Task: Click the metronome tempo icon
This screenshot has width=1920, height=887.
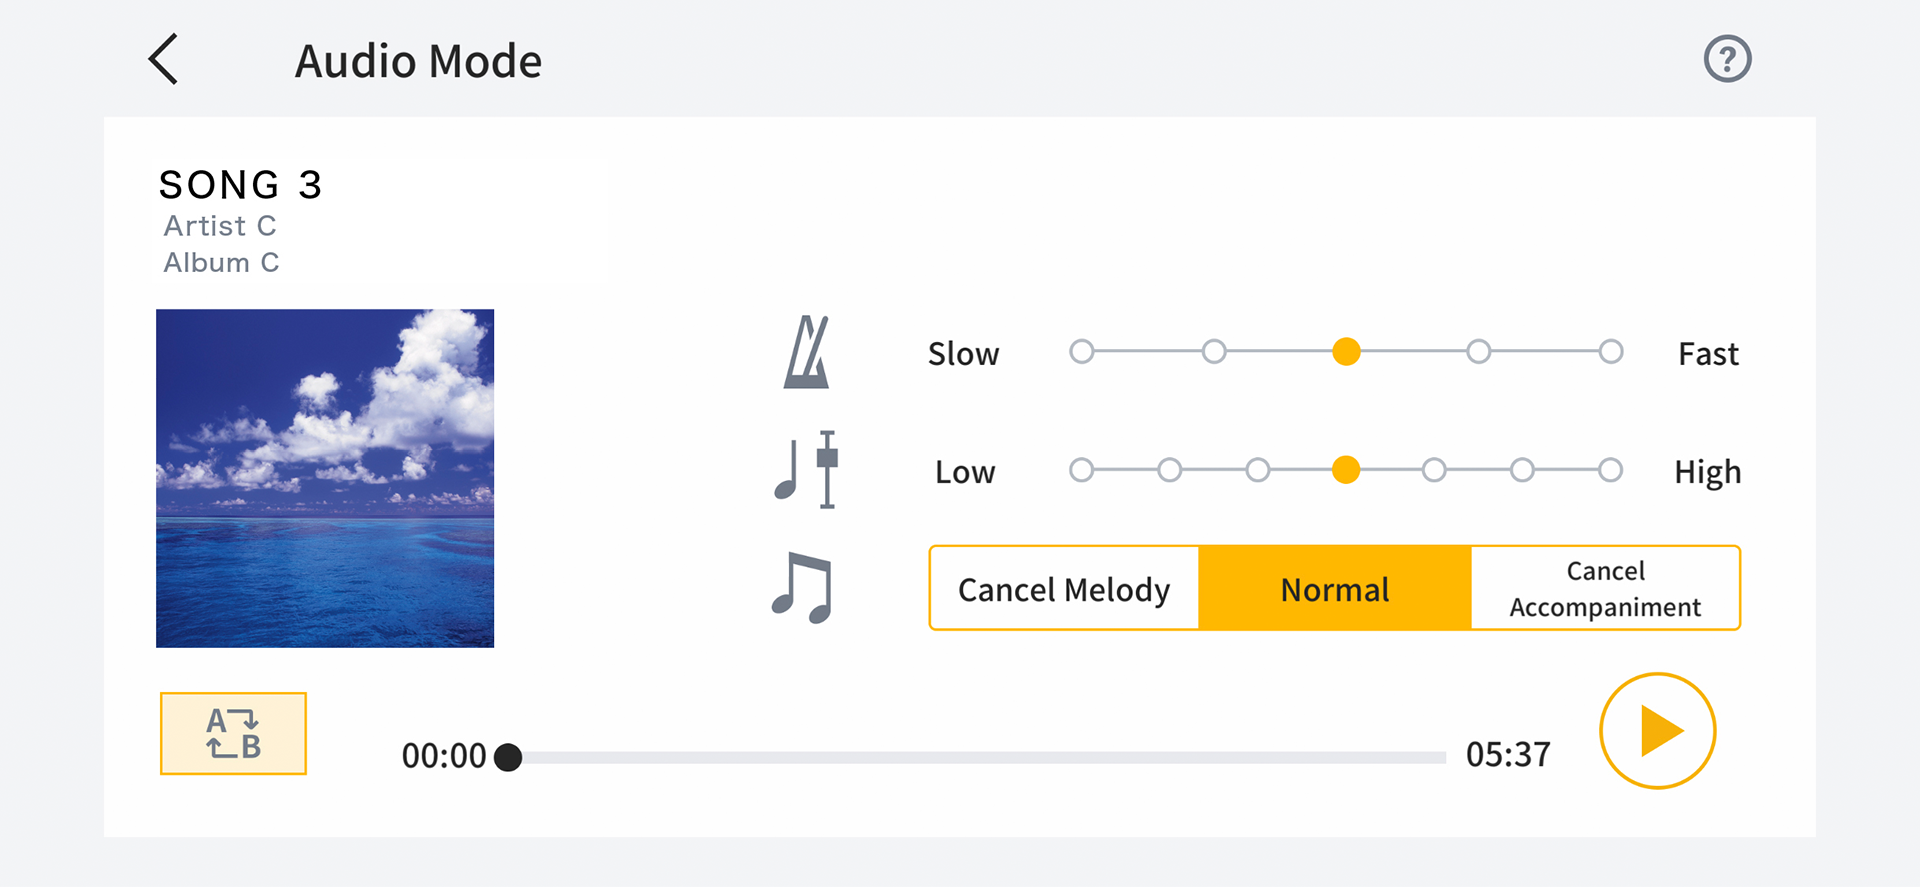Action: (808, 352)
